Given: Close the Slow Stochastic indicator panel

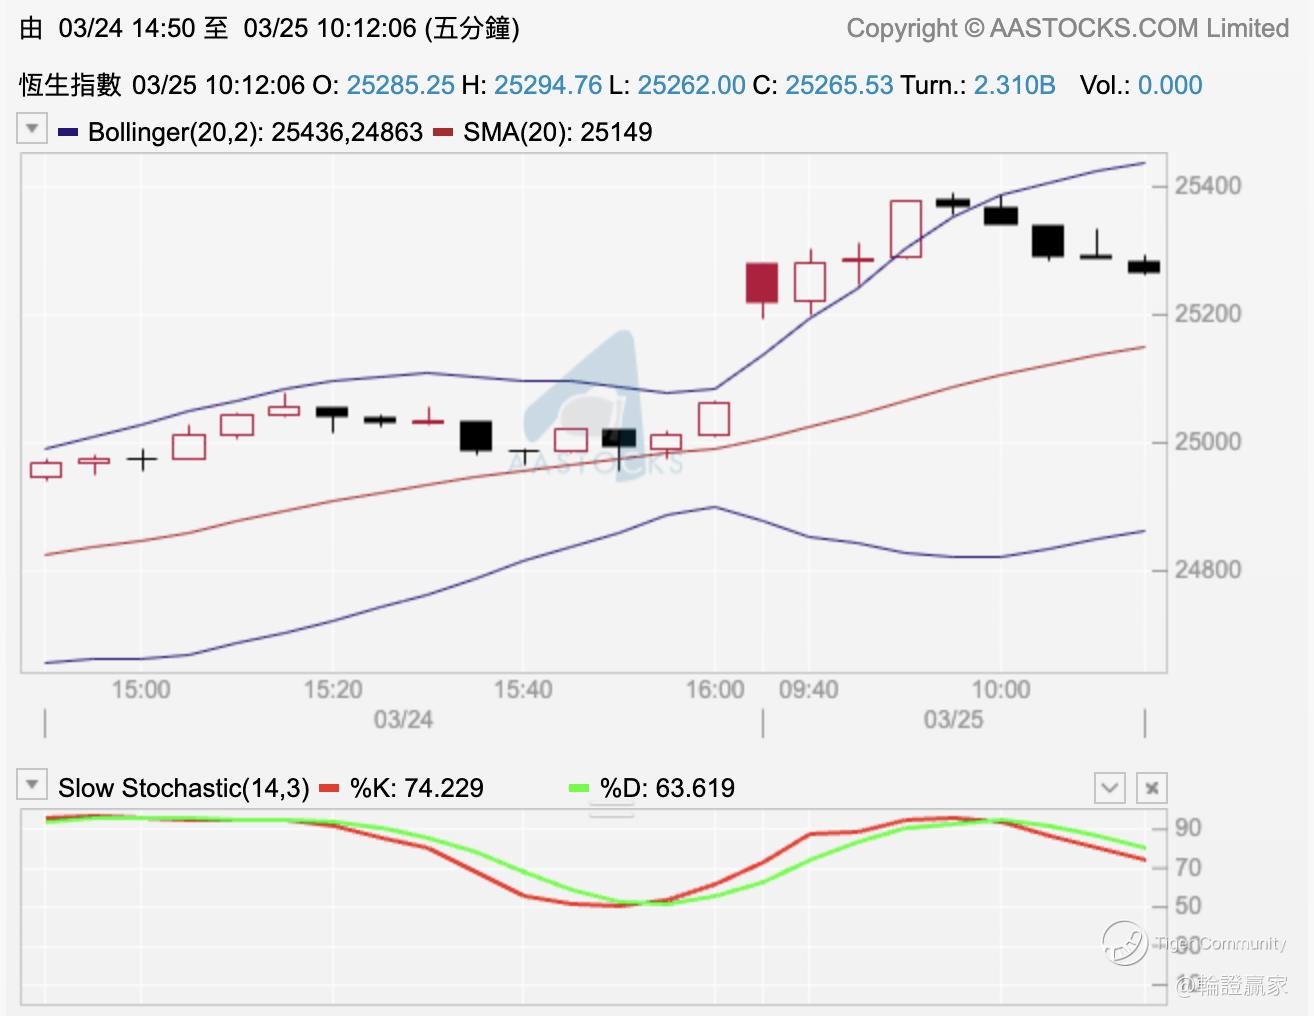Looking at the screenshot, I should tap(1152, 788).
